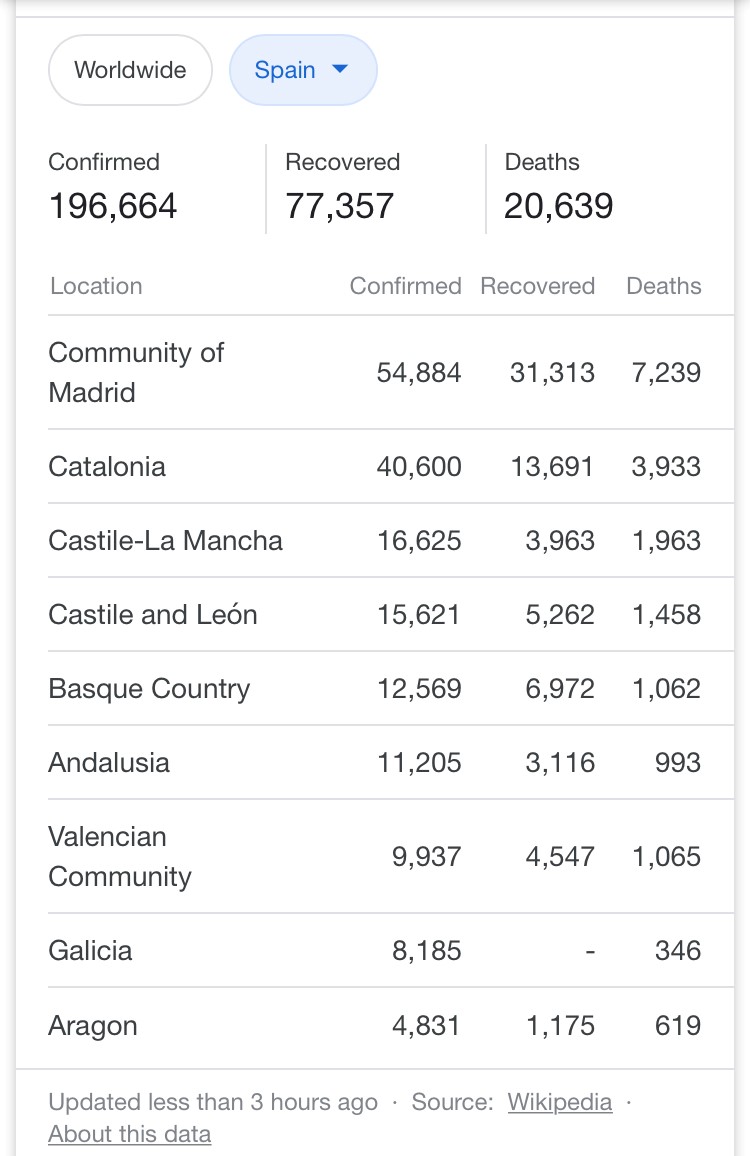Open the Spain region dropdown
This screenshot has height=1156, width=750.
tap(303, 70)
